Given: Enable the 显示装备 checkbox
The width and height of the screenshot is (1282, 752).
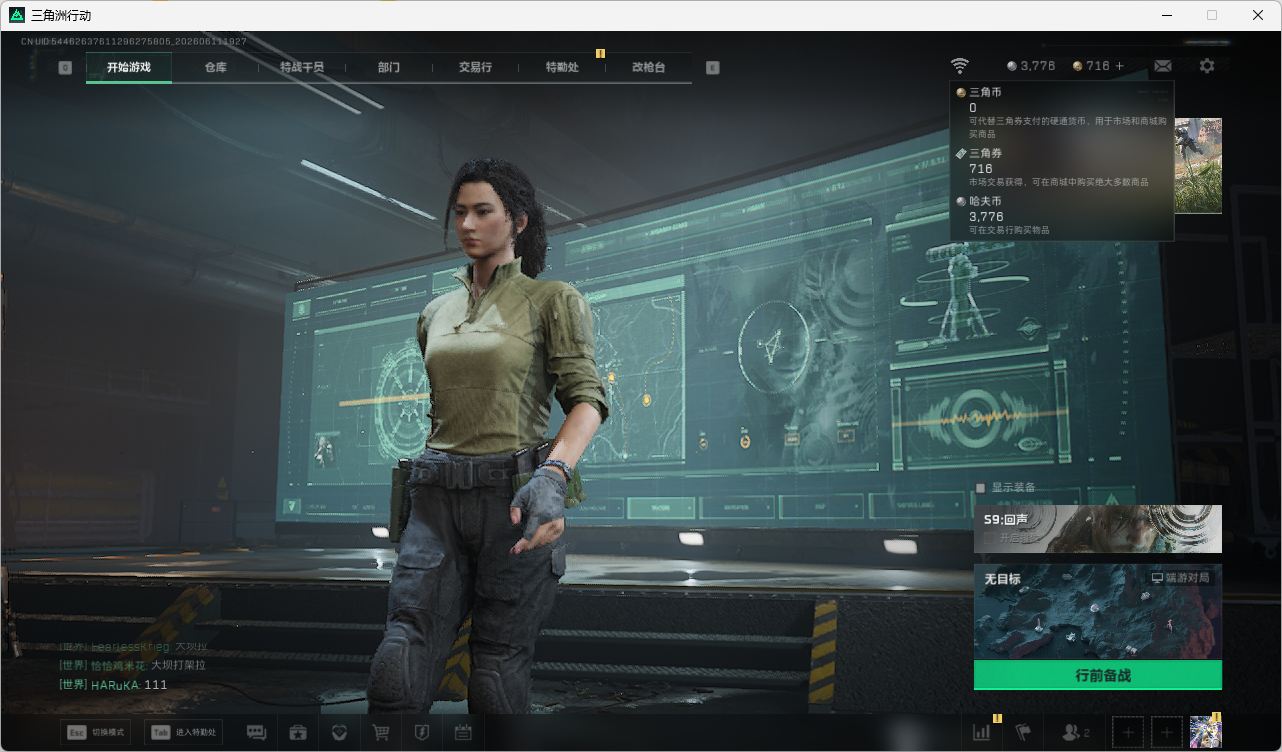Looking at the screenshot, I should [981, 488].
